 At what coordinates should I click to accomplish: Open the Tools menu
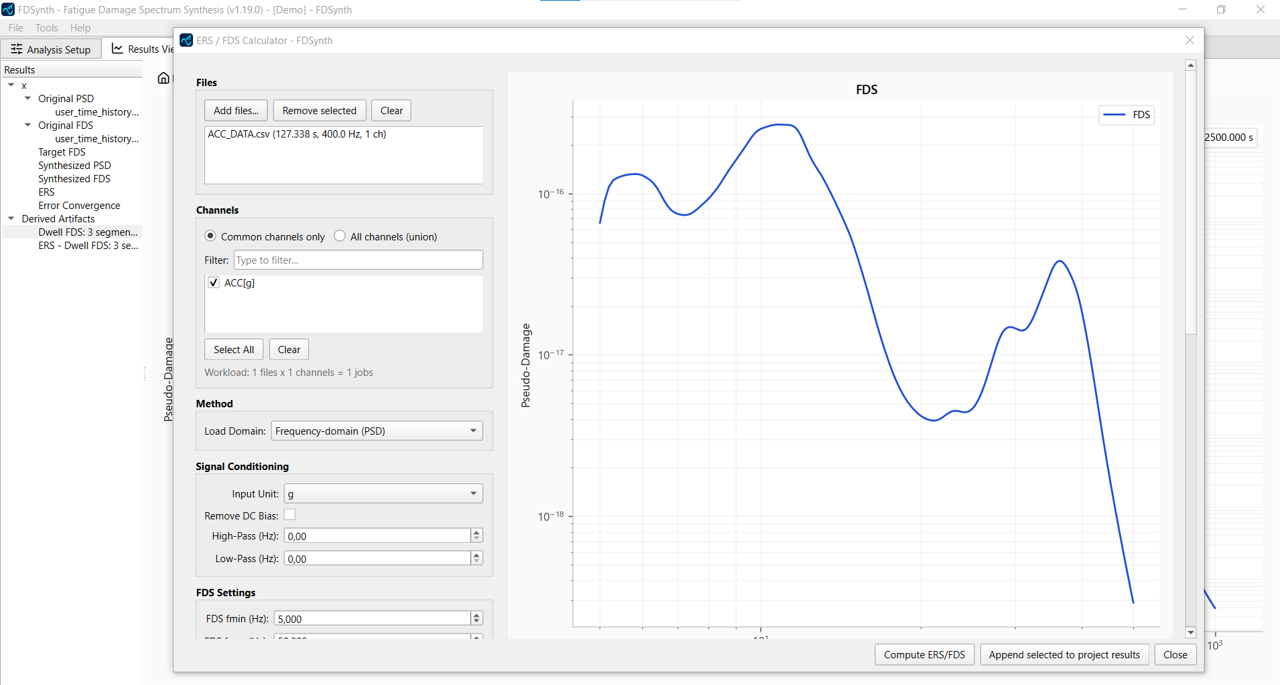point(46,27)
